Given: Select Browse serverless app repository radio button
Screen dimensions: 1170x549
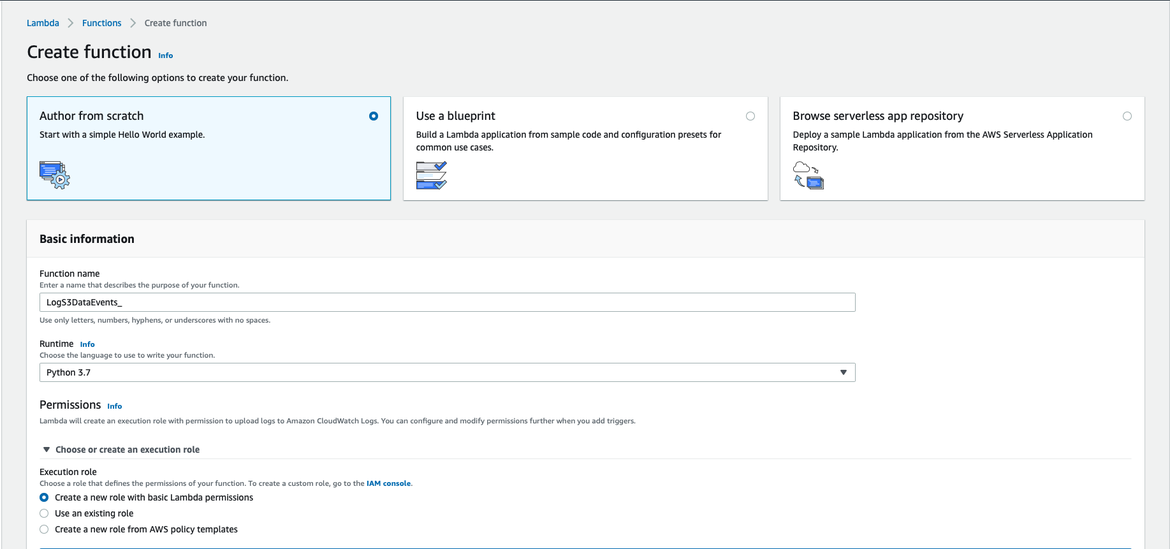Looking at the screenshot, I should point(1127,116).
